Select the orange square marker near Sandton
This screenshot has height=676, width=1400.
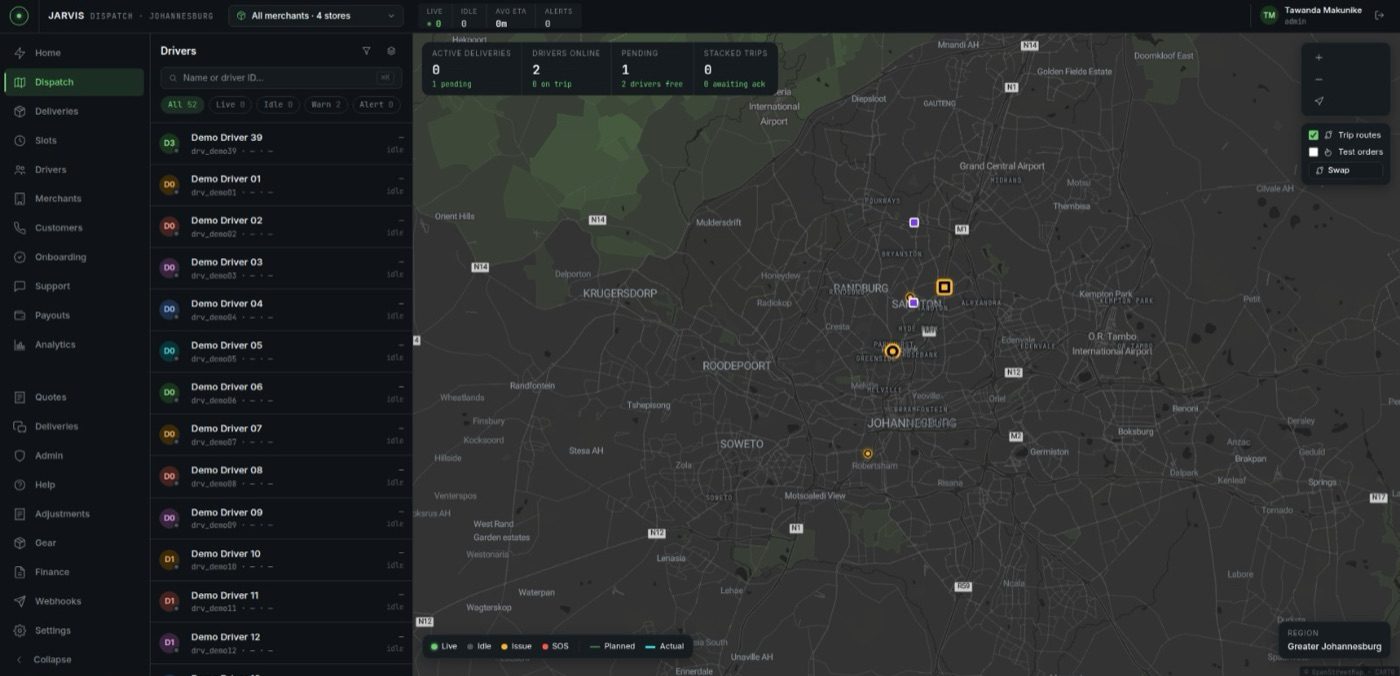coord(943,287)
